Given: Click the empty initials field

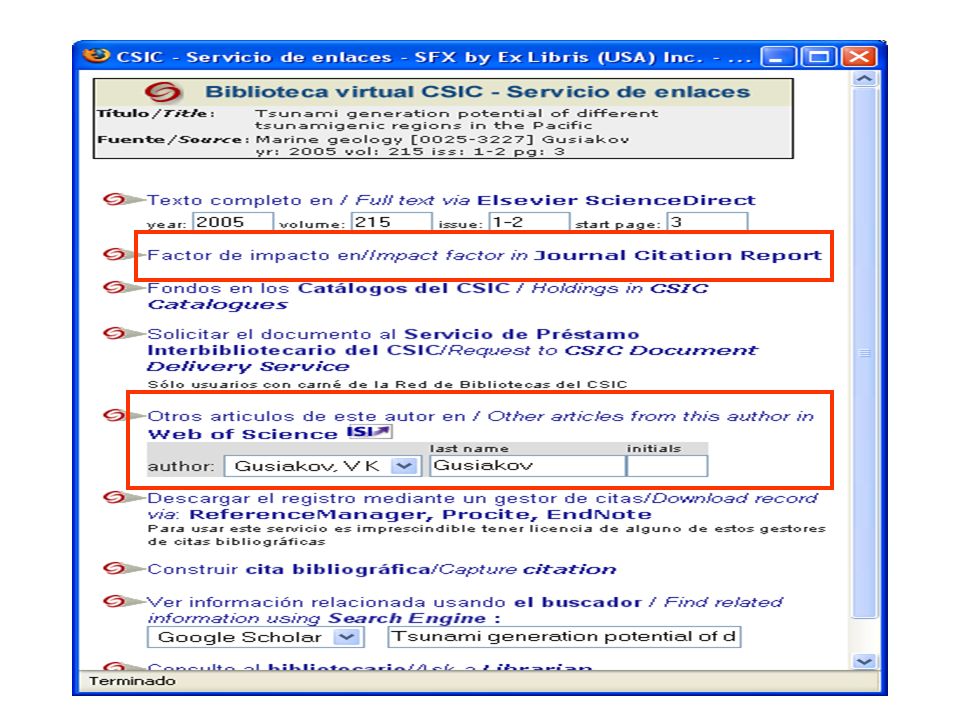Looking at the screenshot, I should [x=667, y=466].
